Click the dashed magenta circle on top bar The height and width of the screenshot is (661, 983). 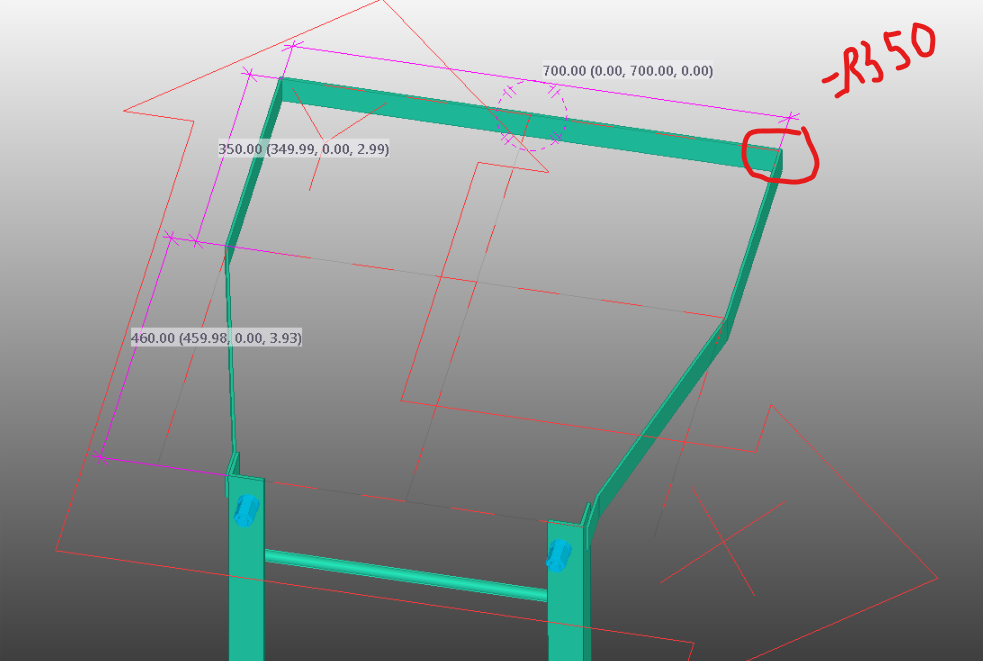click(x=532, y=115)
